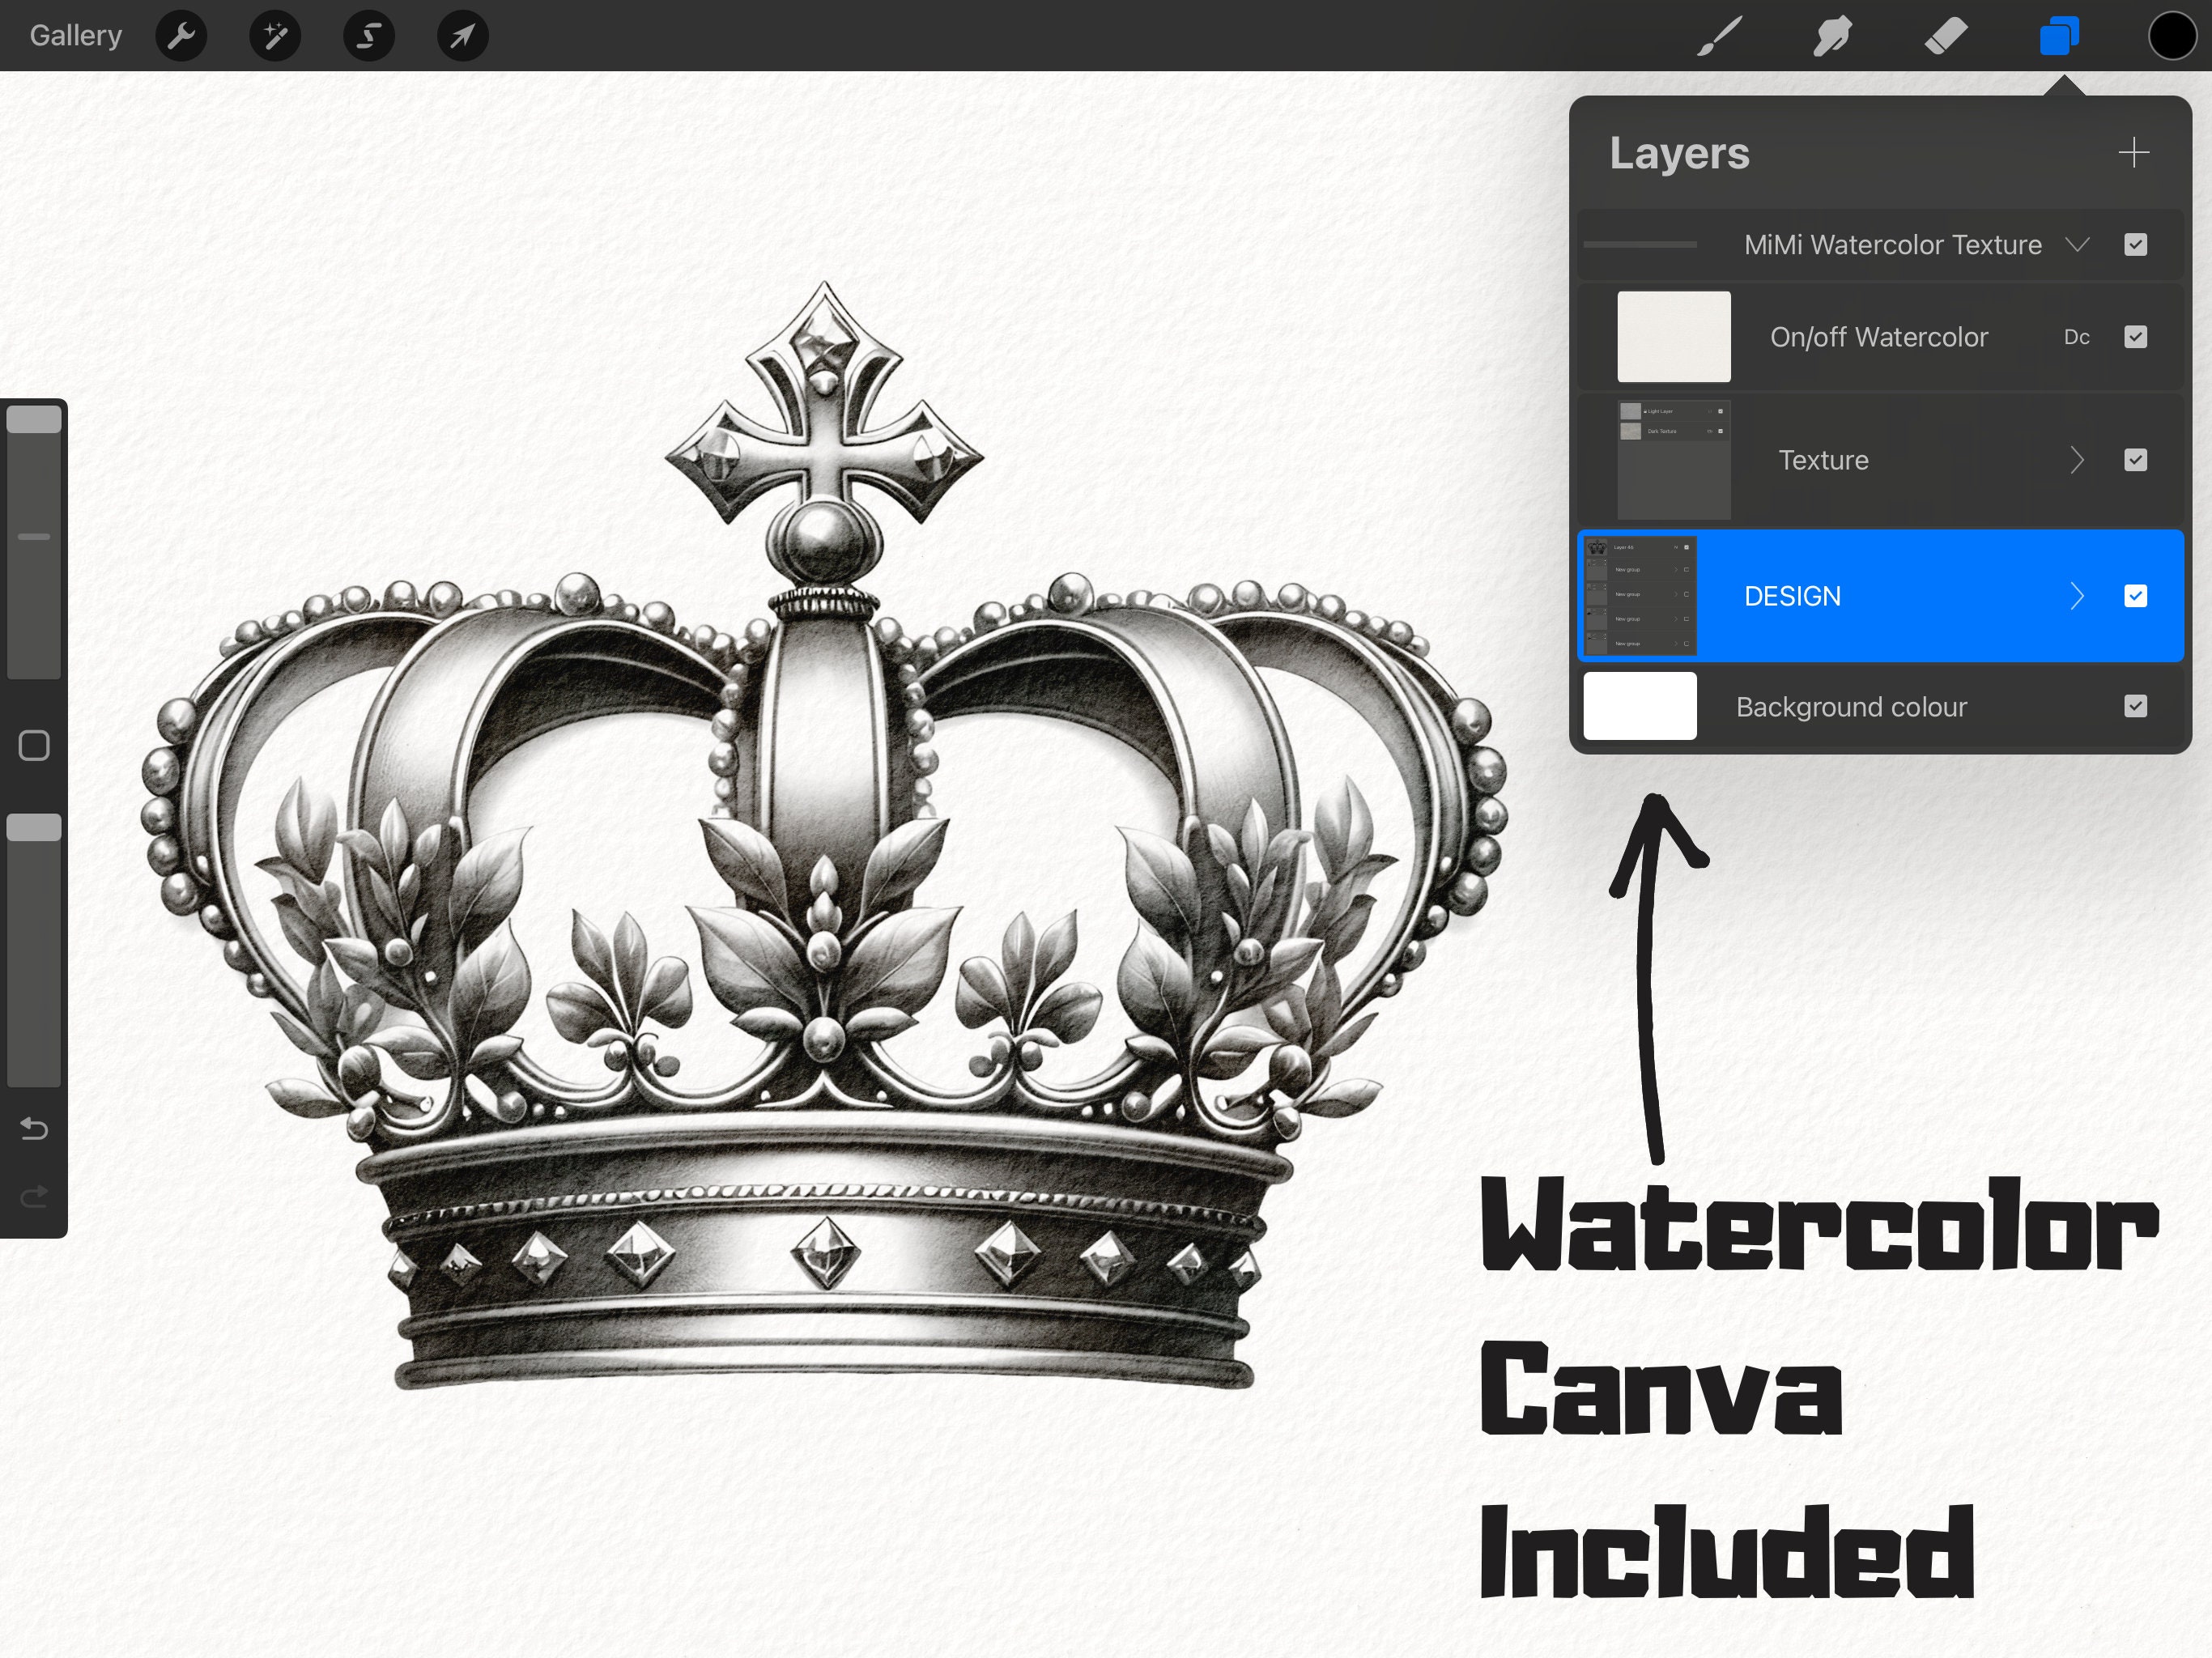Add a new layer with plus icon
Image resolution: width=2212 pixels, height=1658 pixels.
tap(2133, 153)
